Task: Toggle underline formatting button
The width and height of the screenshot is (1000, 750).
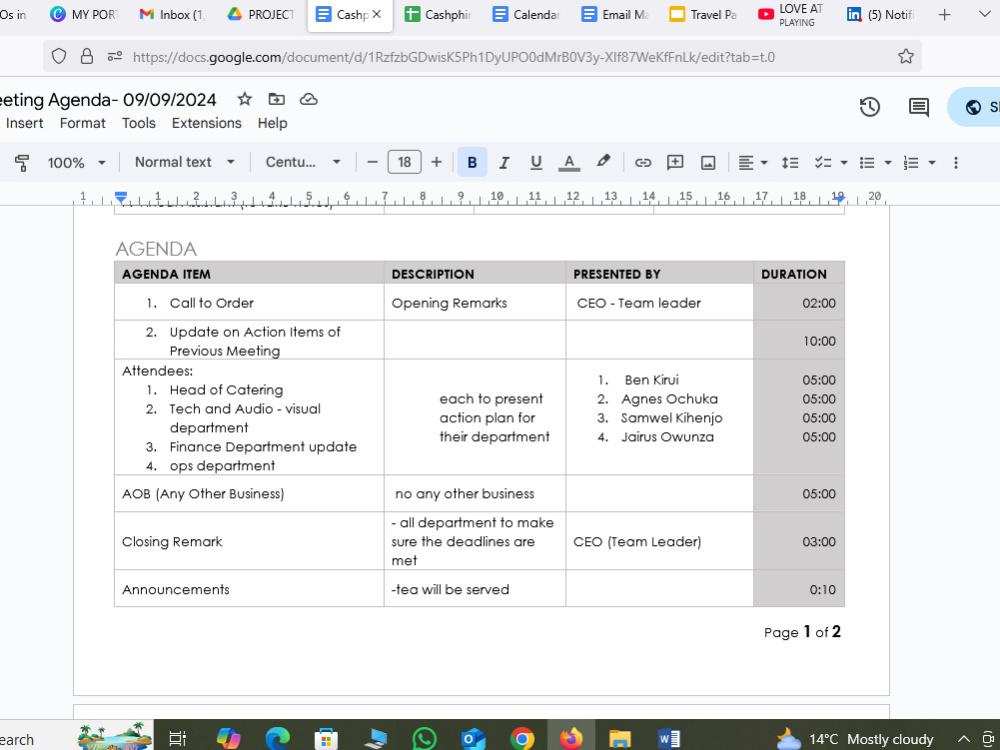Action: [536, 163]
